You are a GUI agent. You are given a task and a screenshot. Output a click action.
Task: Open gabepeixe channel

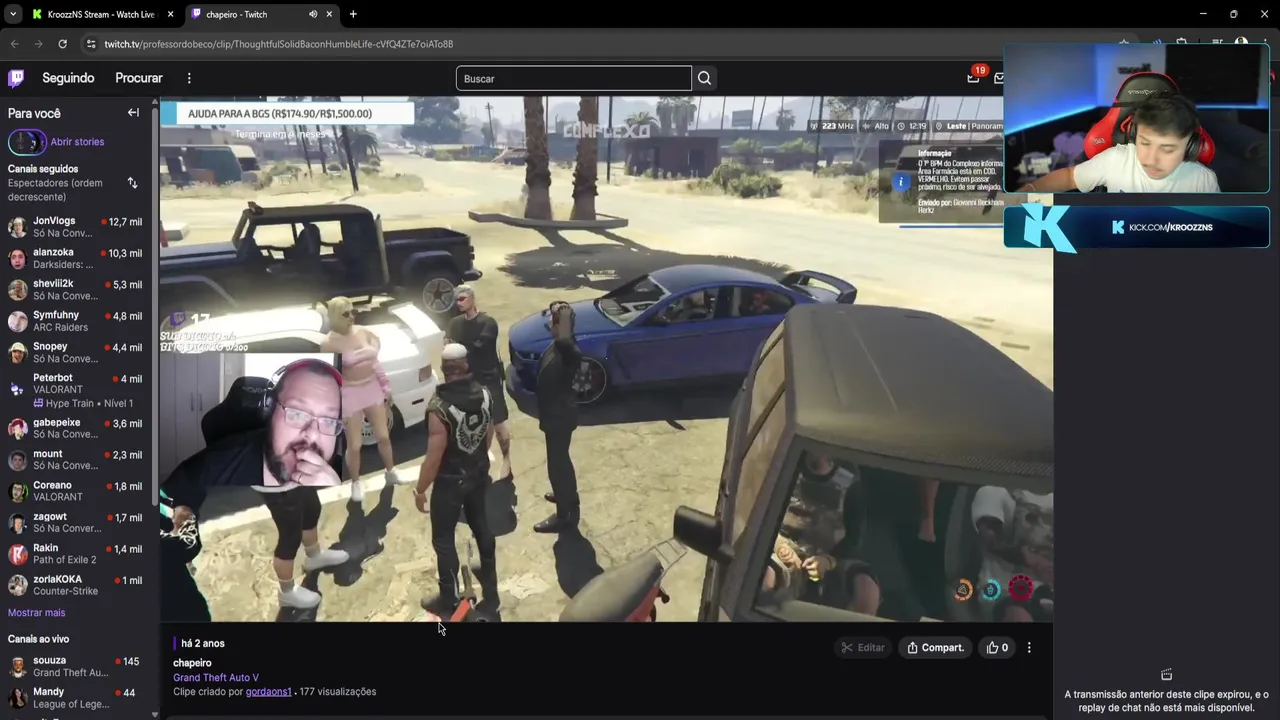pyautogui.click(x=77, y=428)
